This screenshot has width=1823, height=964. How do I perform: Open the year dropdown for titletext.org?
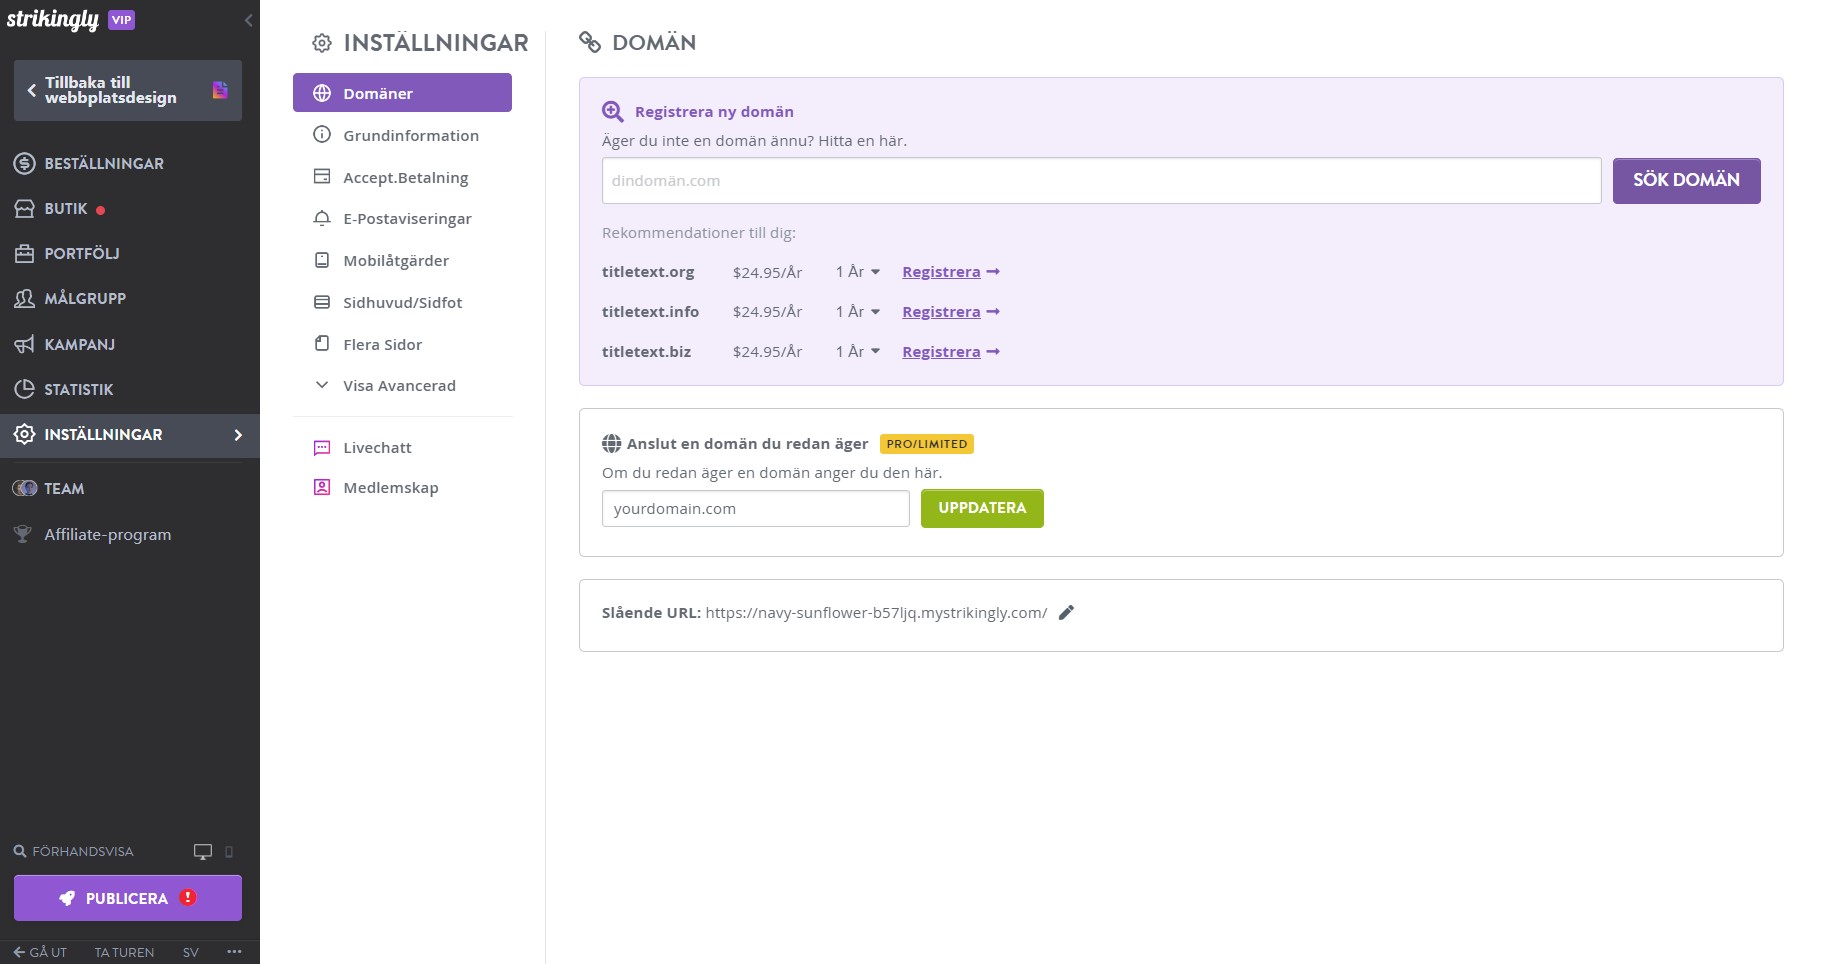(x=858, y=272)
